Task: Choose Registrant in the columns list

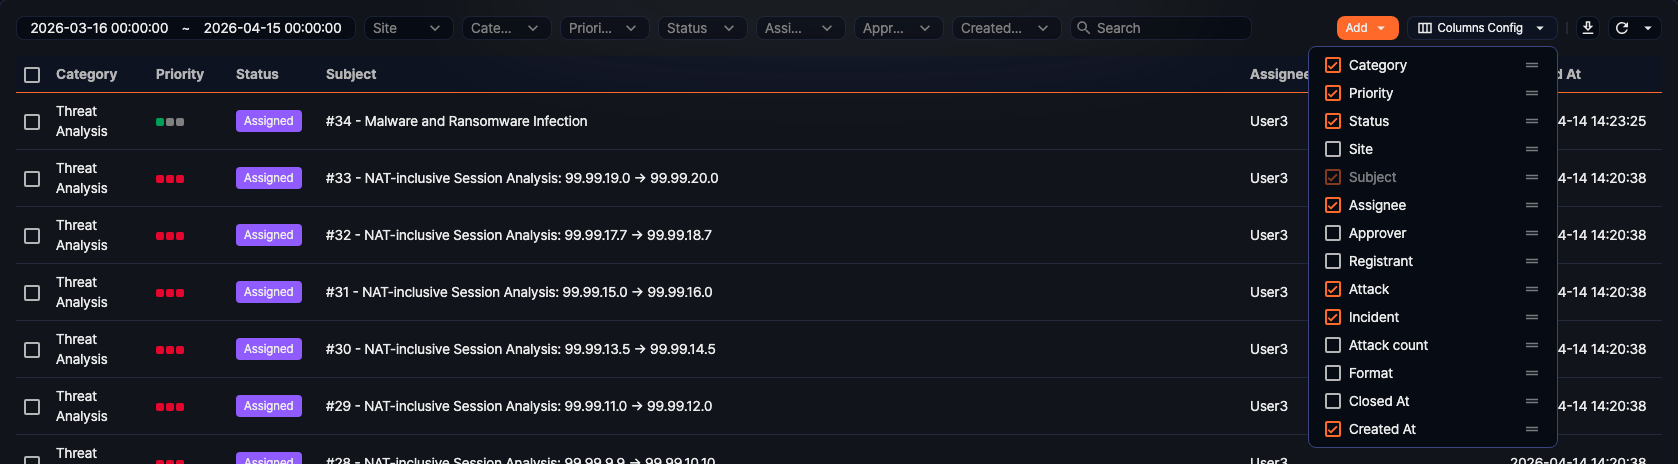Action: pos(1380,261)
